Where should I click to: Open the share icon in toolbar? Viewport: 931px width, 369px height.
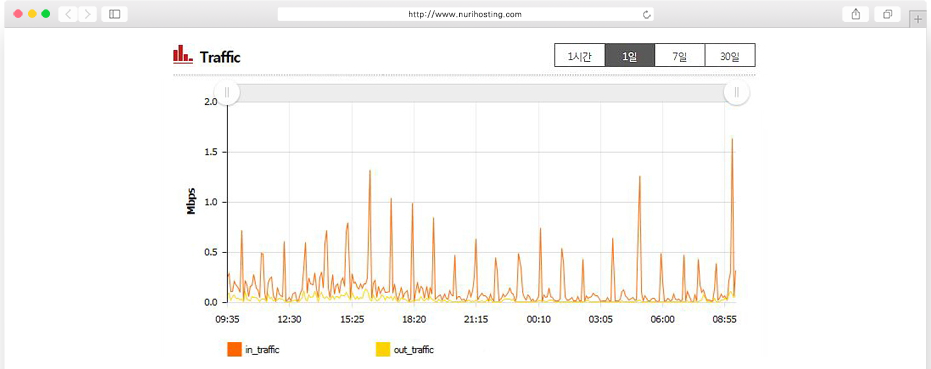pos(856,14)
